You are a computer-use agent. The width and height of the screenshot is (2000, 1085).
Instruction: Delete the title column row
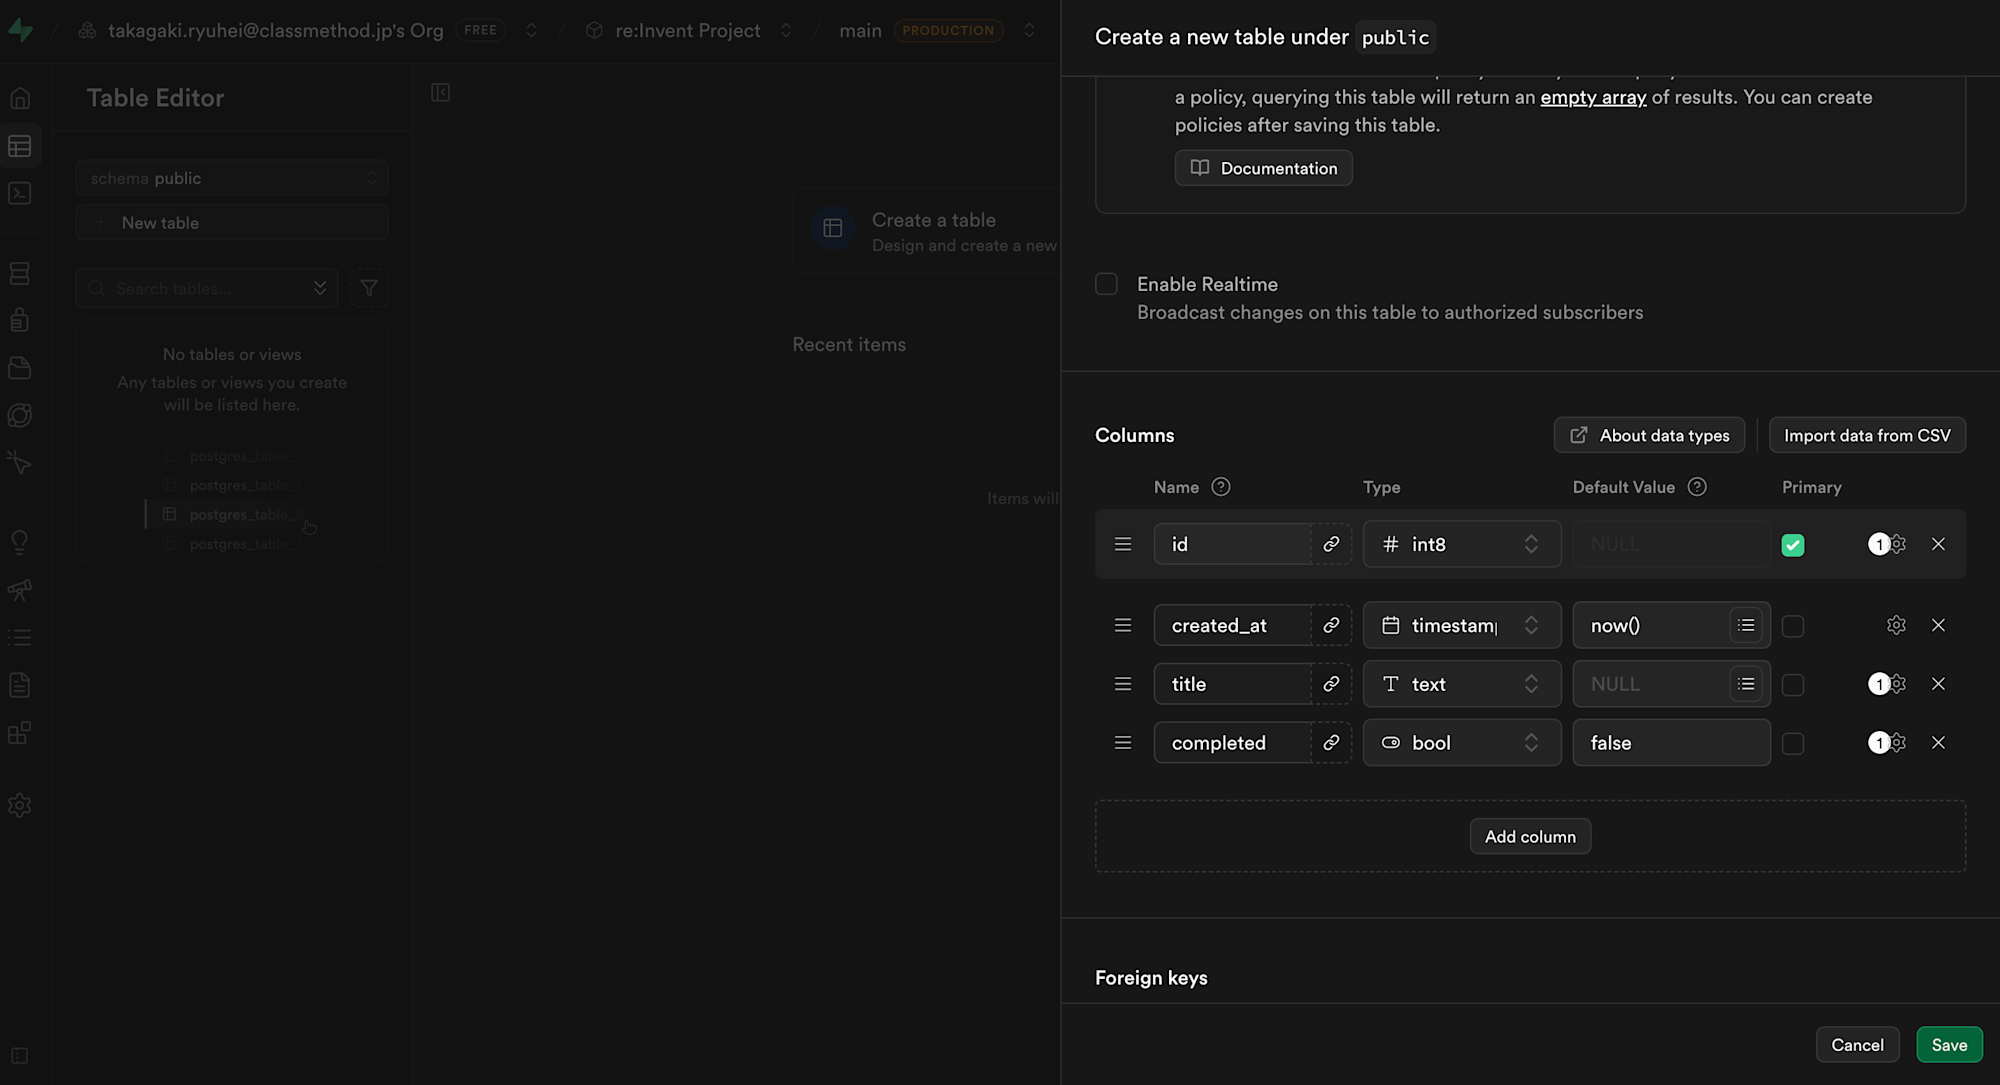(1938, 684)
